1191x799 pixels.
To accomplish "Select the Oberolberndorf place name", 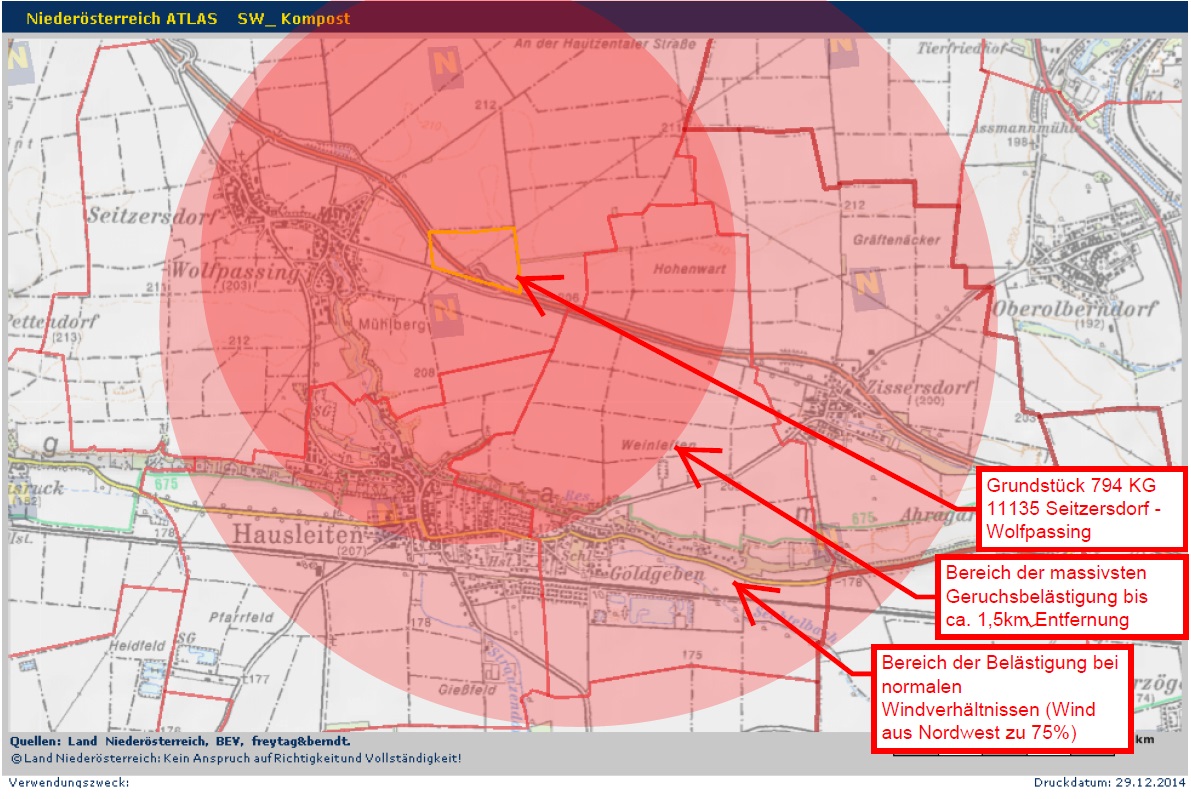I will tap(1074, 308).
